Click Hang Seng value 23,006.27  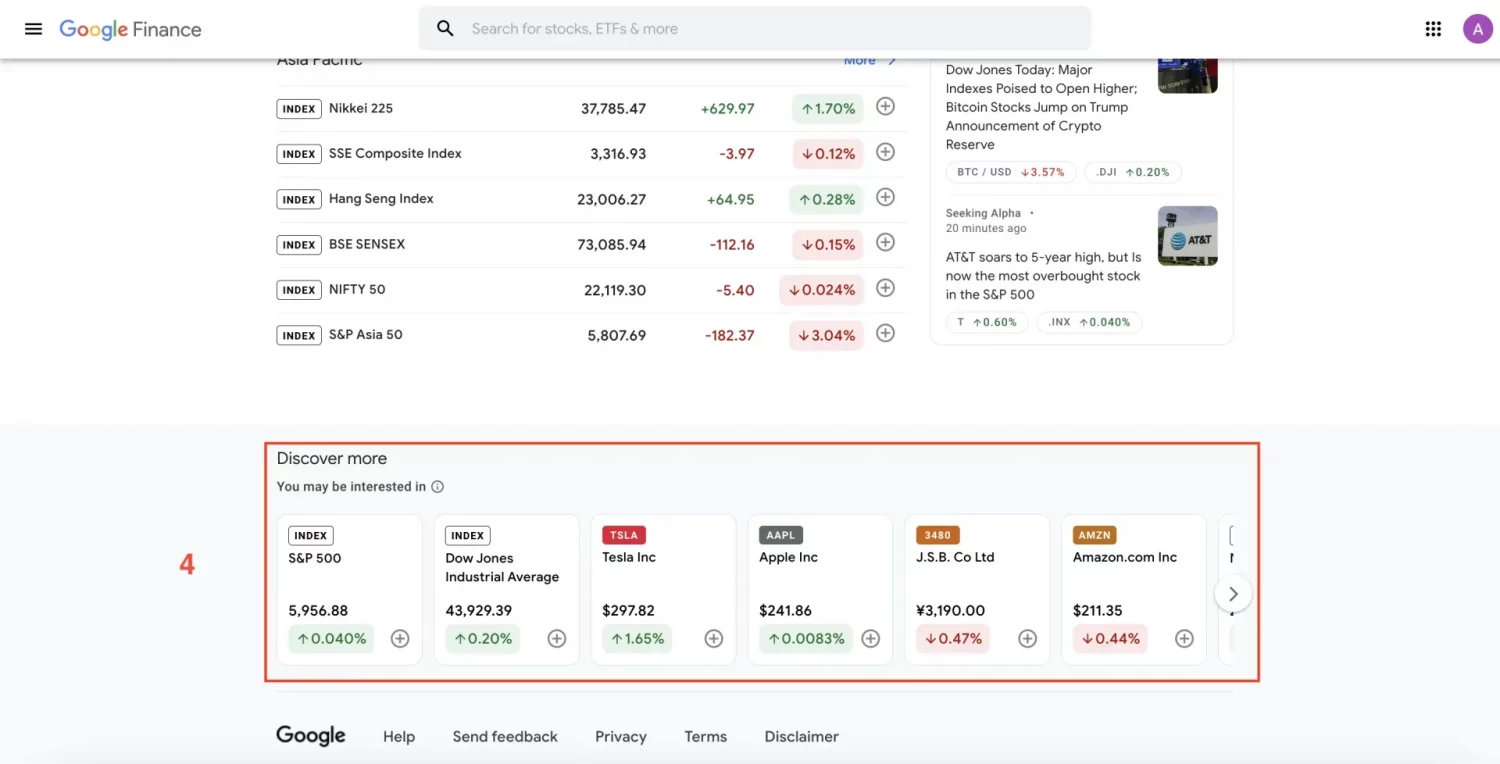point(611,199)
